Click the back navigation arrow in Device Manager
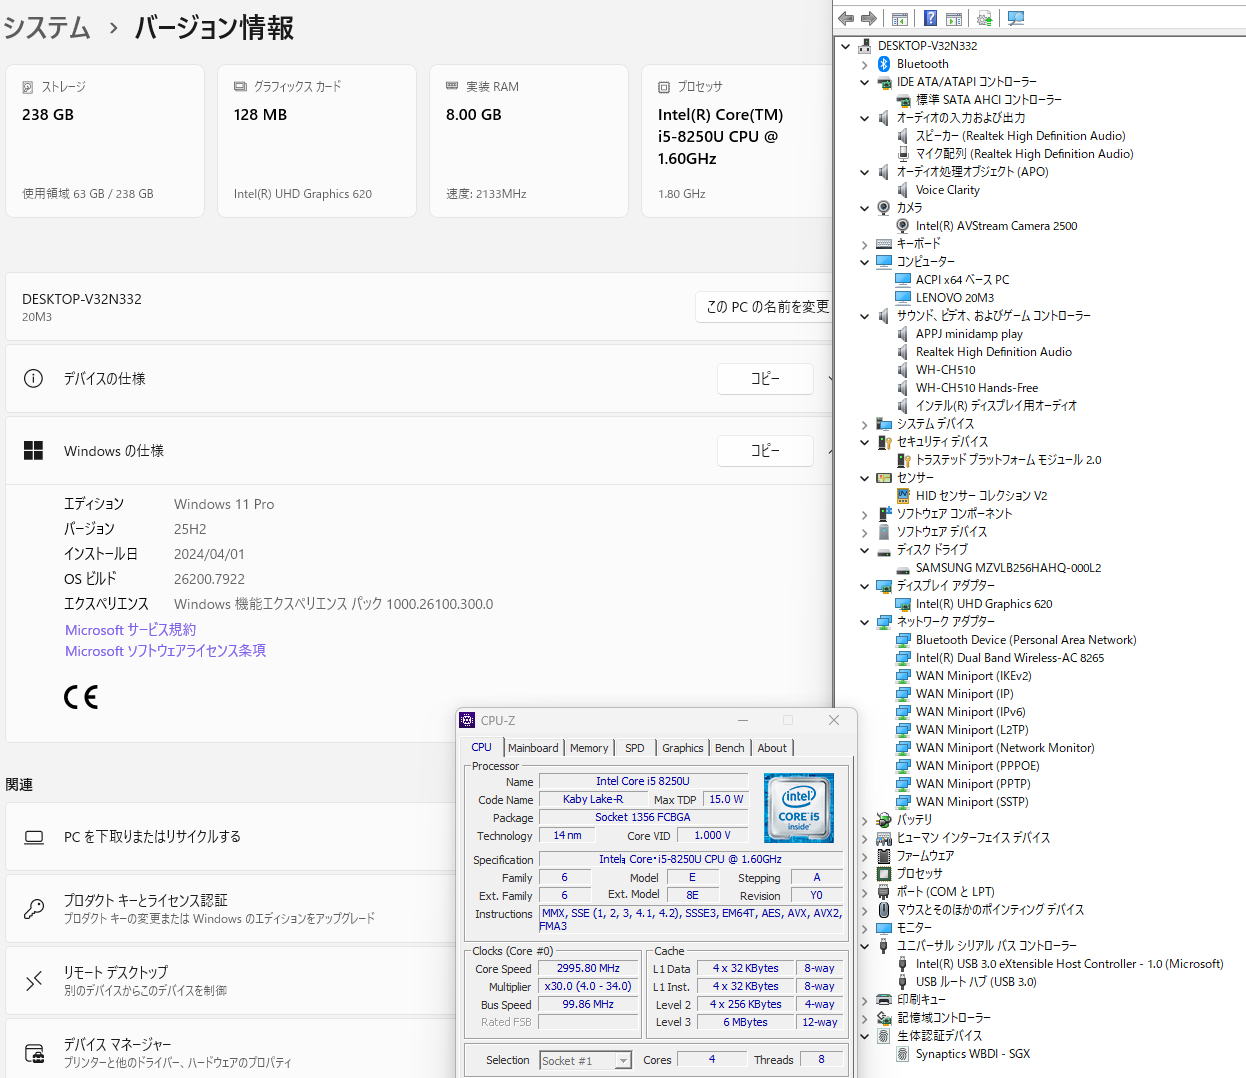 (845, 18)
